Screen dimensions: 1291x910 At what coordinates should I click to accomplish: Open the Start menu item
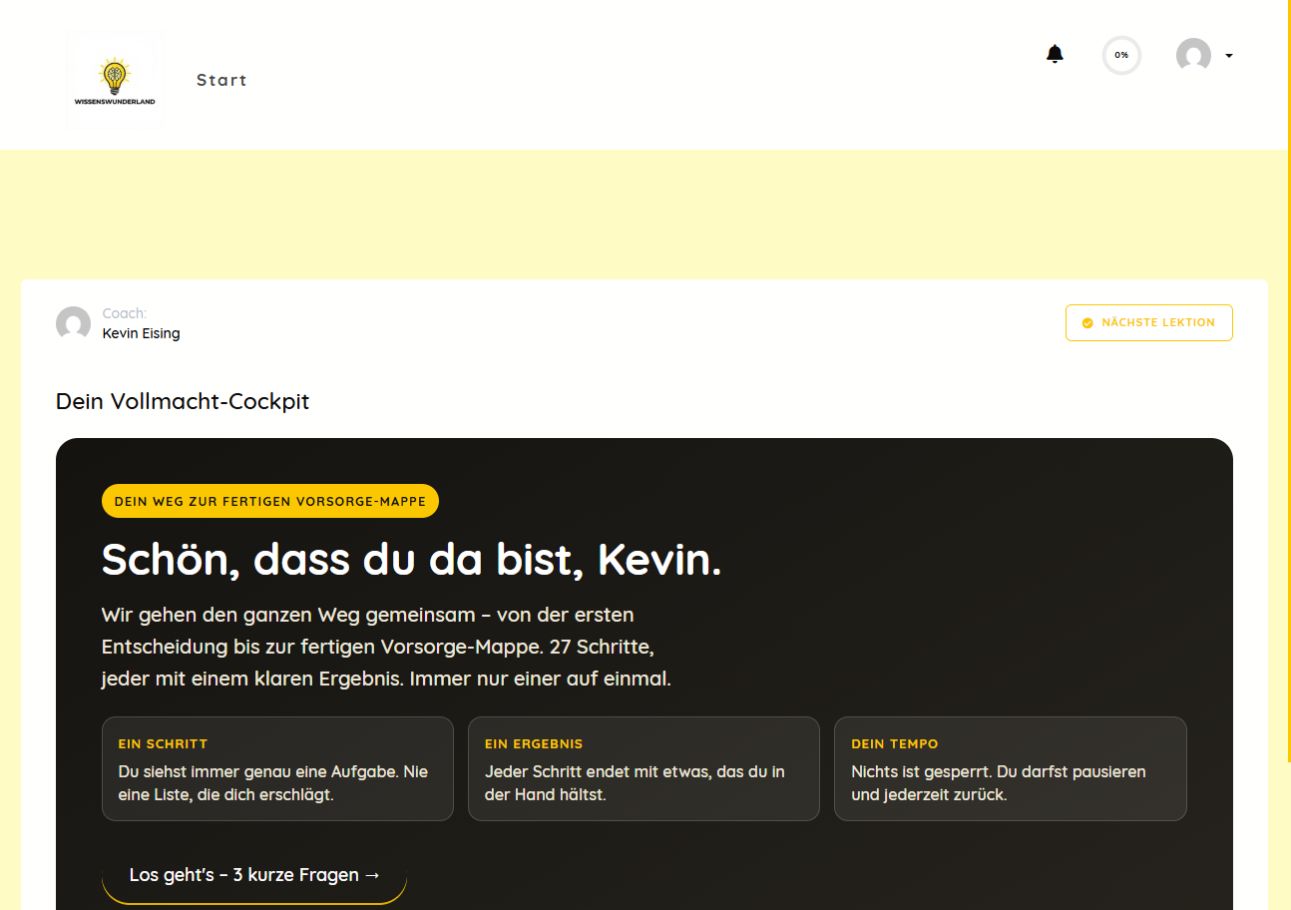click(x=221, y=80)
